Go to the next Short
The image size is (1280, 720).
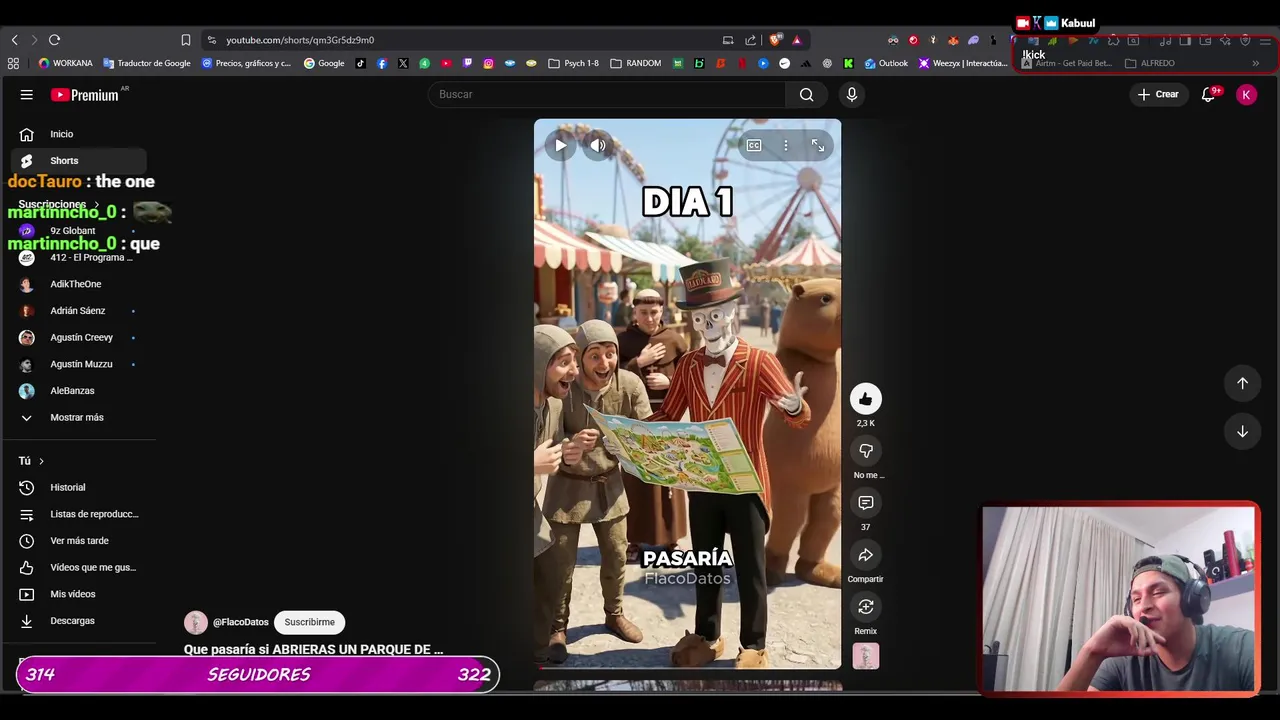(1242, 431)
